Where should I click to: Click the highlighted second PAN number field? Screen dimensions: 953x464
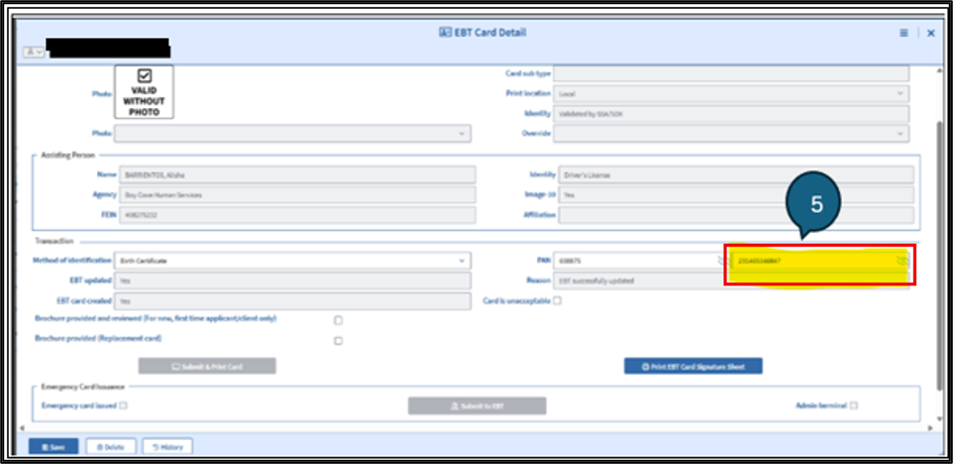pyautogui.click(x=821, y=261)
